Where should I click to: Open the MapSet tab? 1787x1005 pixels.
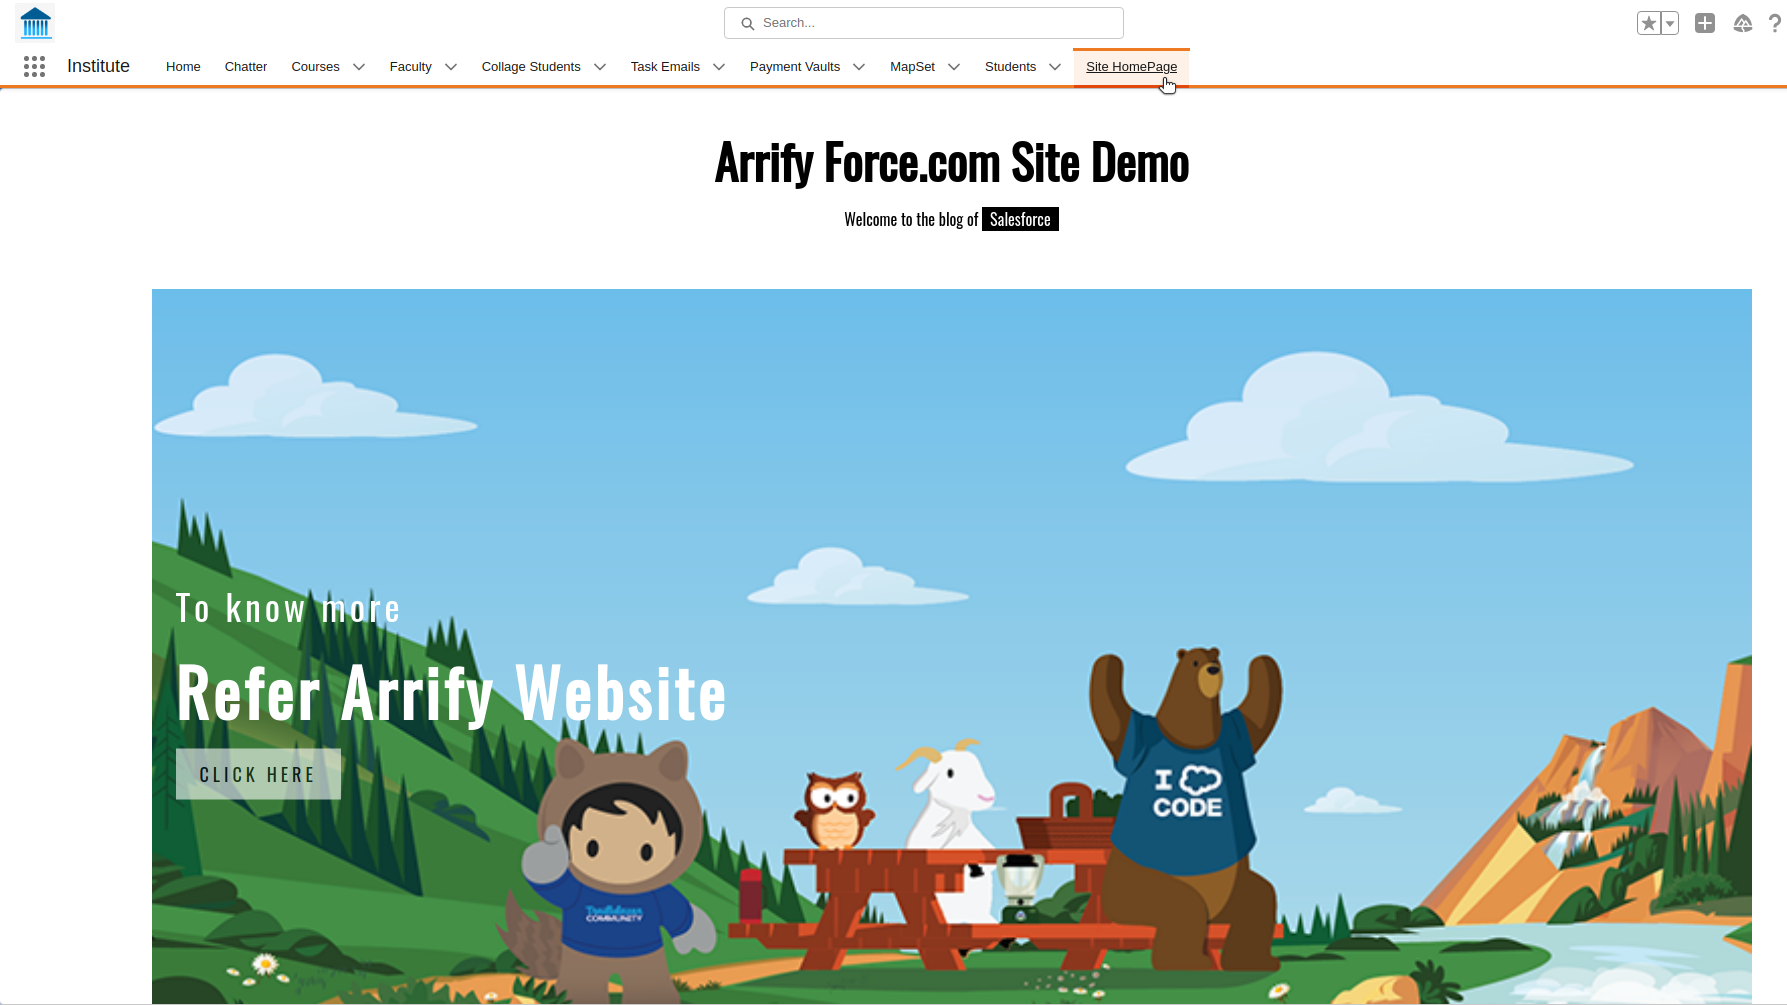pyautogui.click(x=912, y=66)
